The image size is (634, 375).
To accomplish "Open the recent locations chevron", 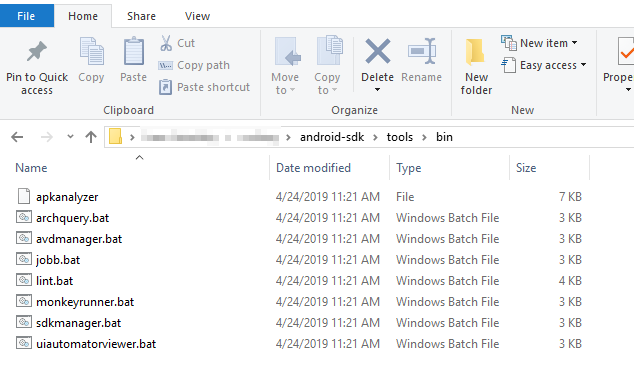I will tap(70, 137).
